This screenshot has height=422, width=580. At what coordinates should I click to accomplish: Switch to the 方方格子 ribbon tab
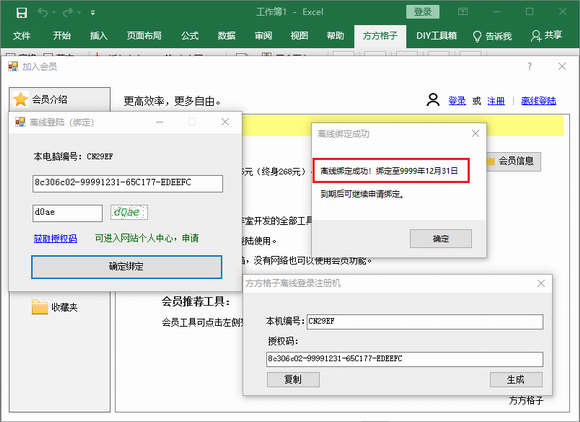click(x=380, y=36)
